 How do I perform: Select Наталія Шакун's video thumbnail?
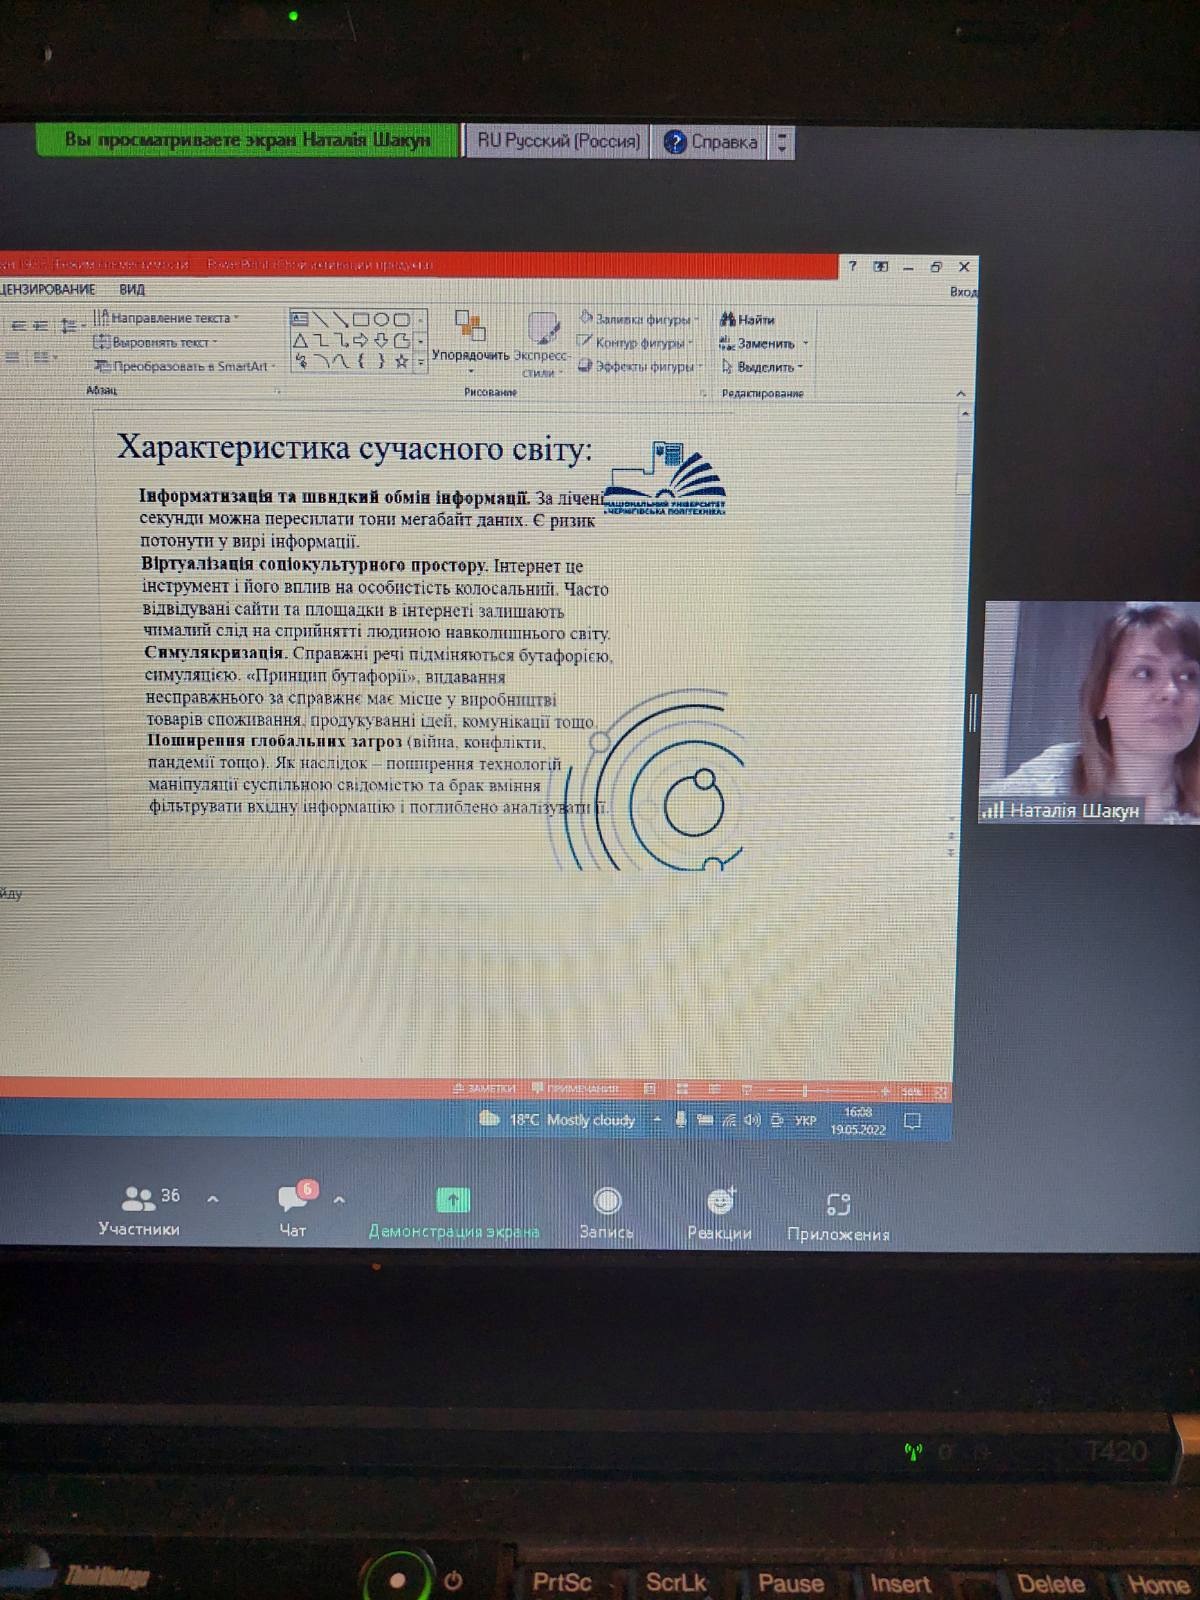coord(1088,712)
